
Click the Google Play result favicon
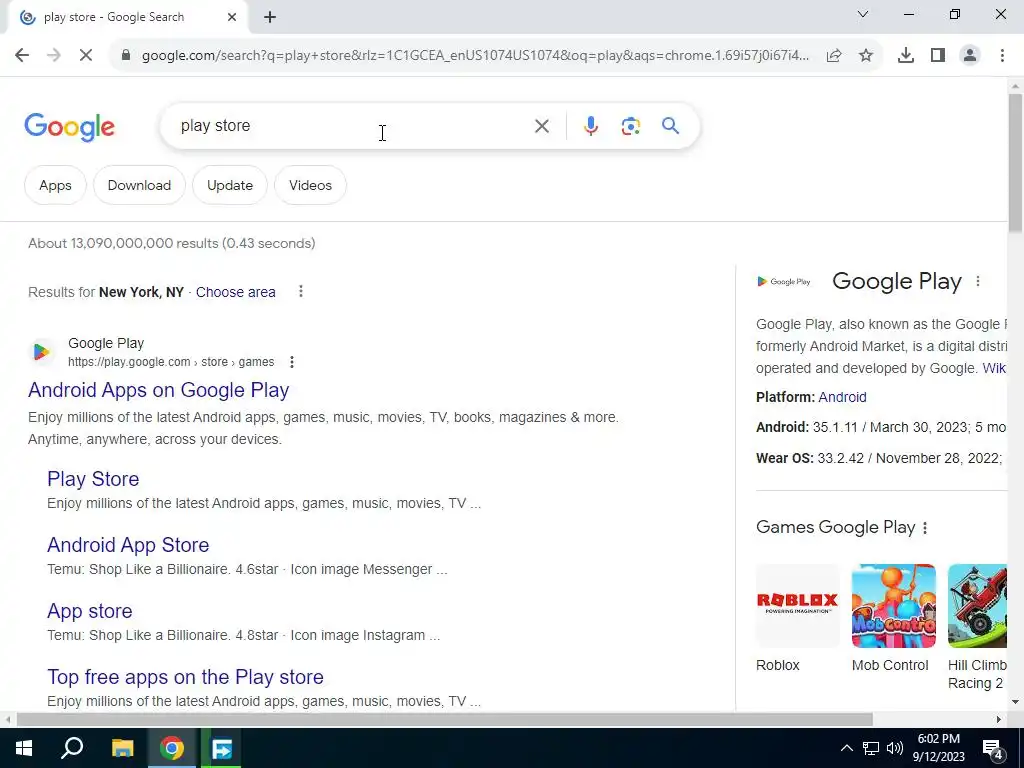(x=41, y=352)
